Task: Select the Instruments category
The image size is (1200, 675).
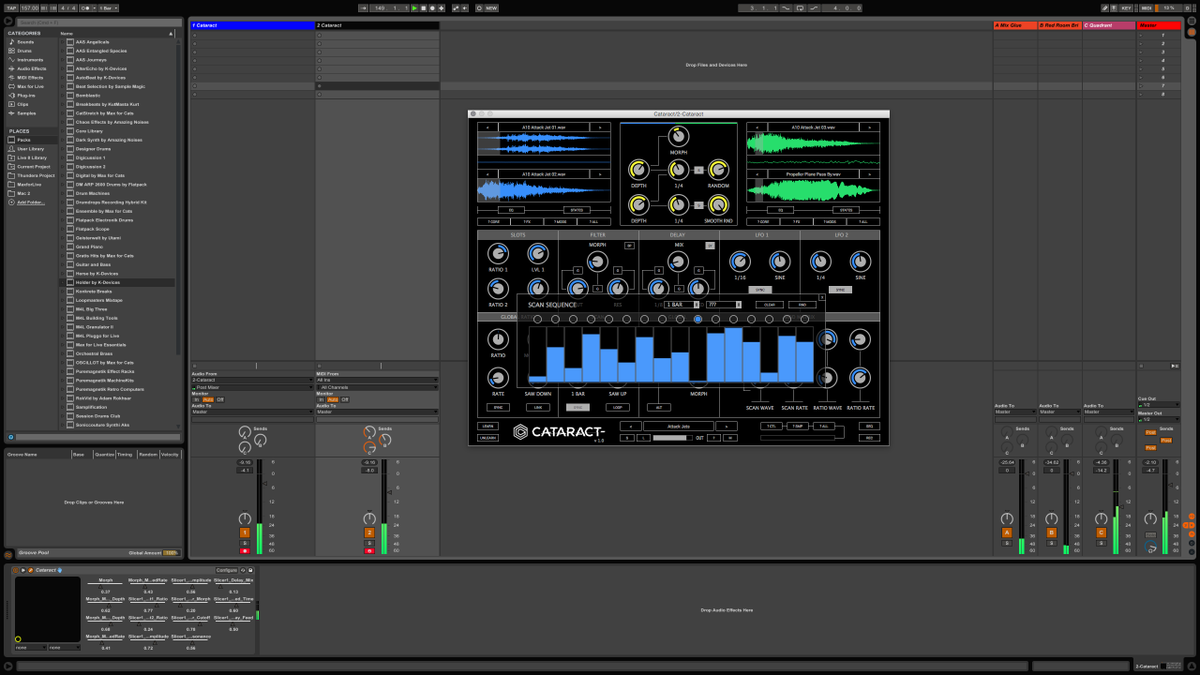Action: pos(30,60)
